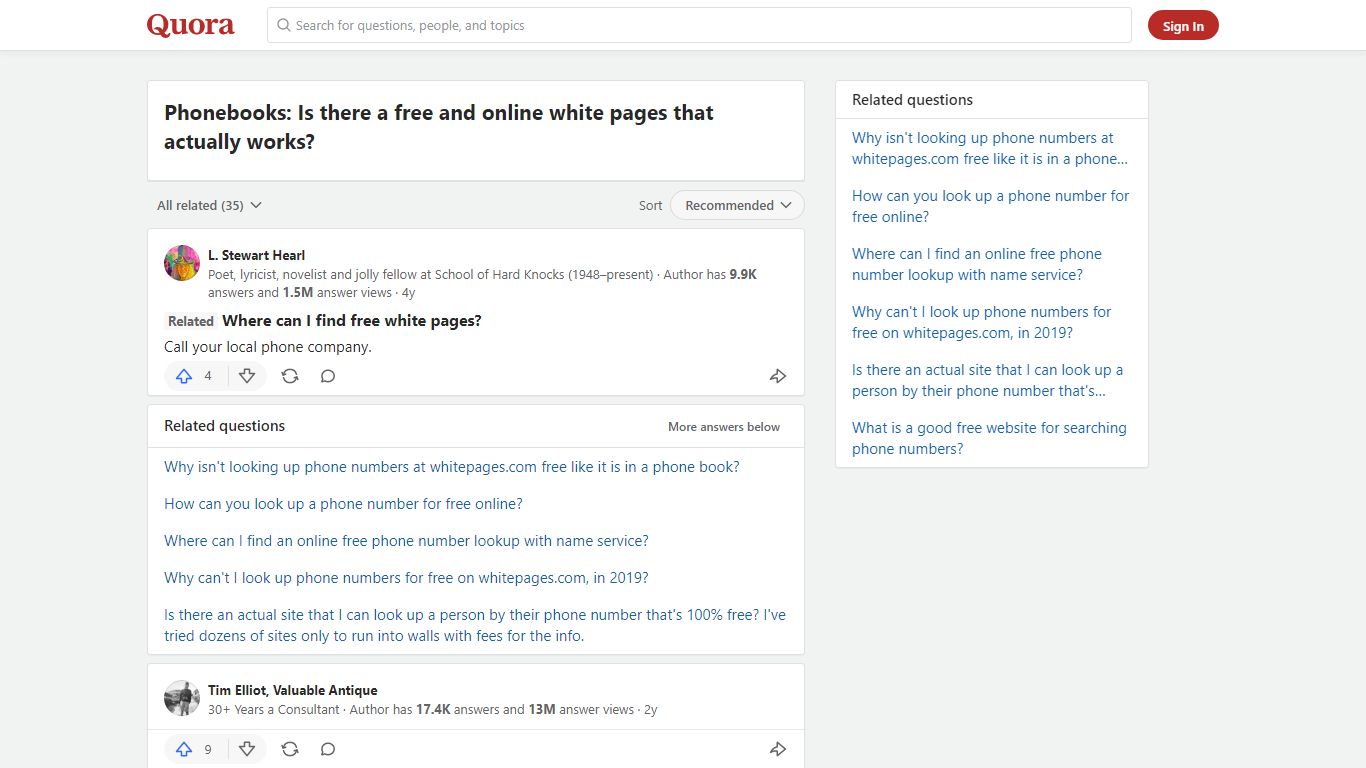Reshare L. Stewart Hearl's answer

tap(290, 376)
